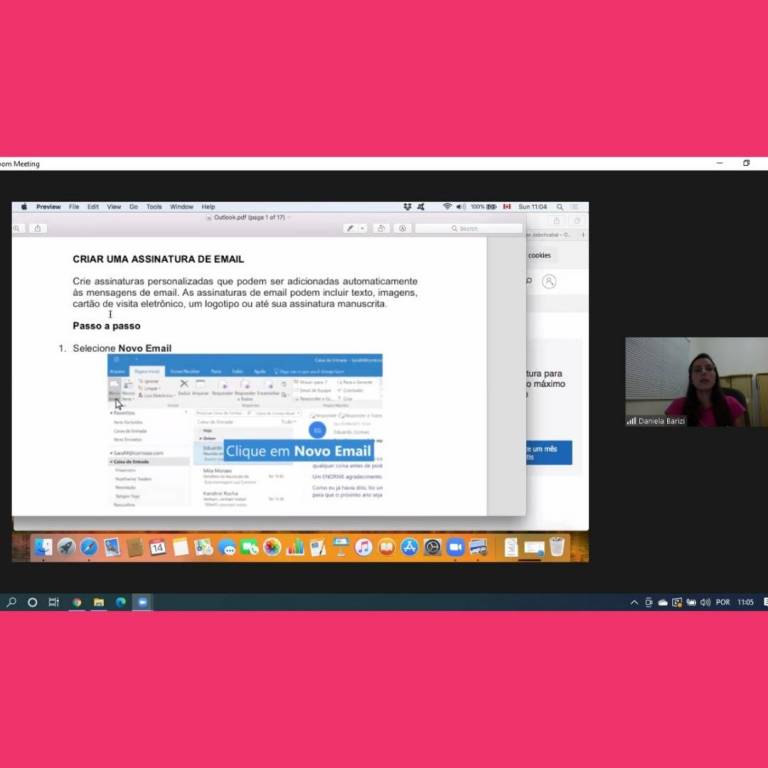Open the Window menu in Preview
This screenshot has height=768, width=768.
click(x=181, y=207)
